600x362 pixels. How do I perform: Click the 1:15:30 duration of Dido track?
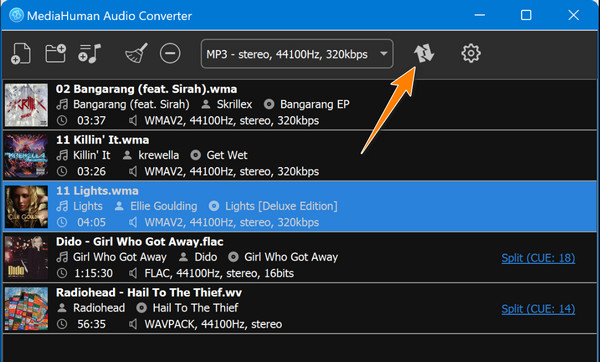93,274
